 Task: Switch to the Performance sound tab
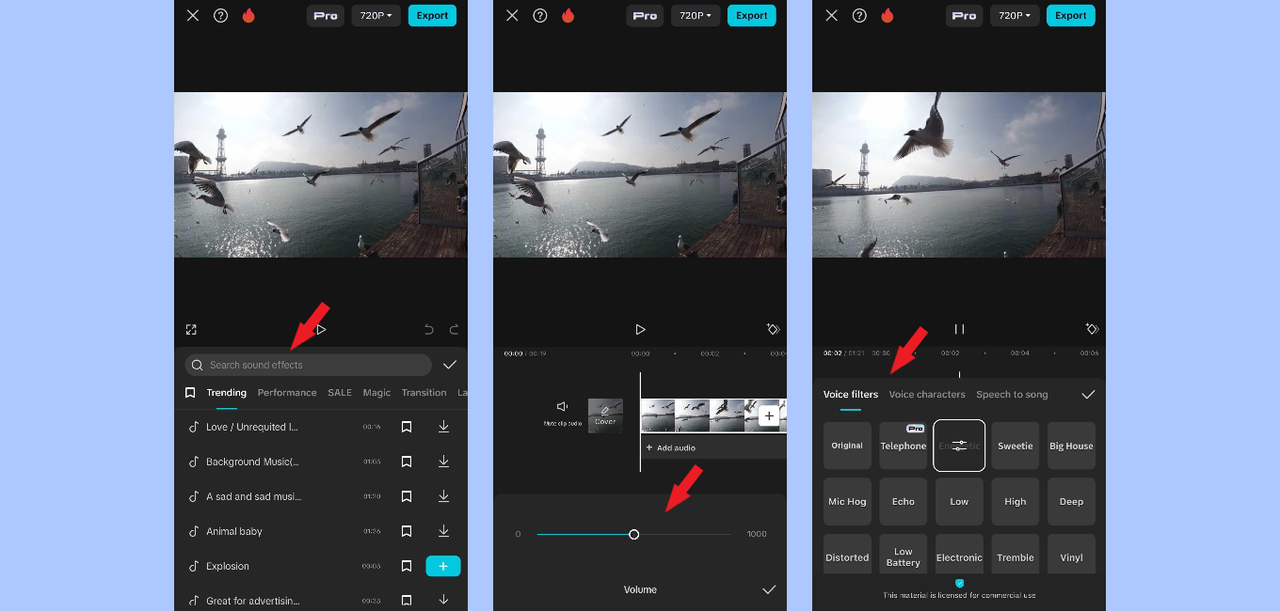(x=287, y=393)
